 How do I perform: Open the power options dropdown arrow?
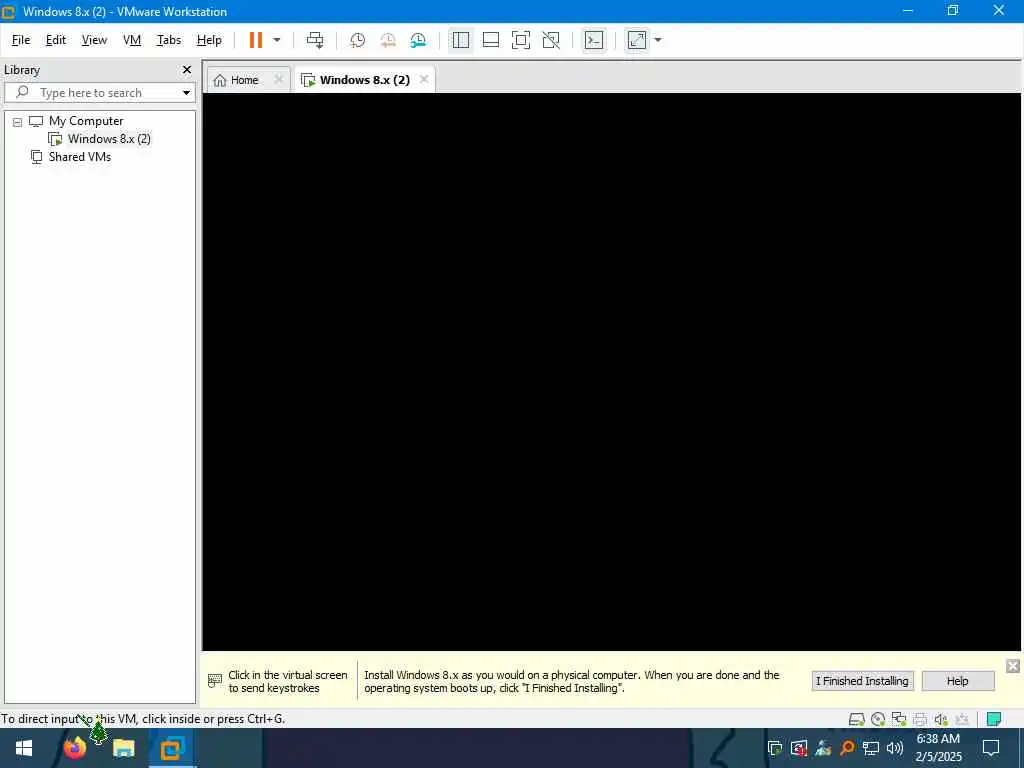click(x=277, y=40)
